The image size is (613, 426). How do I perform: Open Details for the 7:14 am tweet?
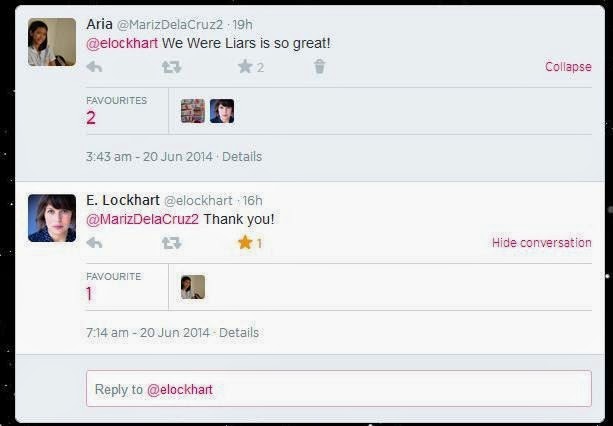(239, 333)
